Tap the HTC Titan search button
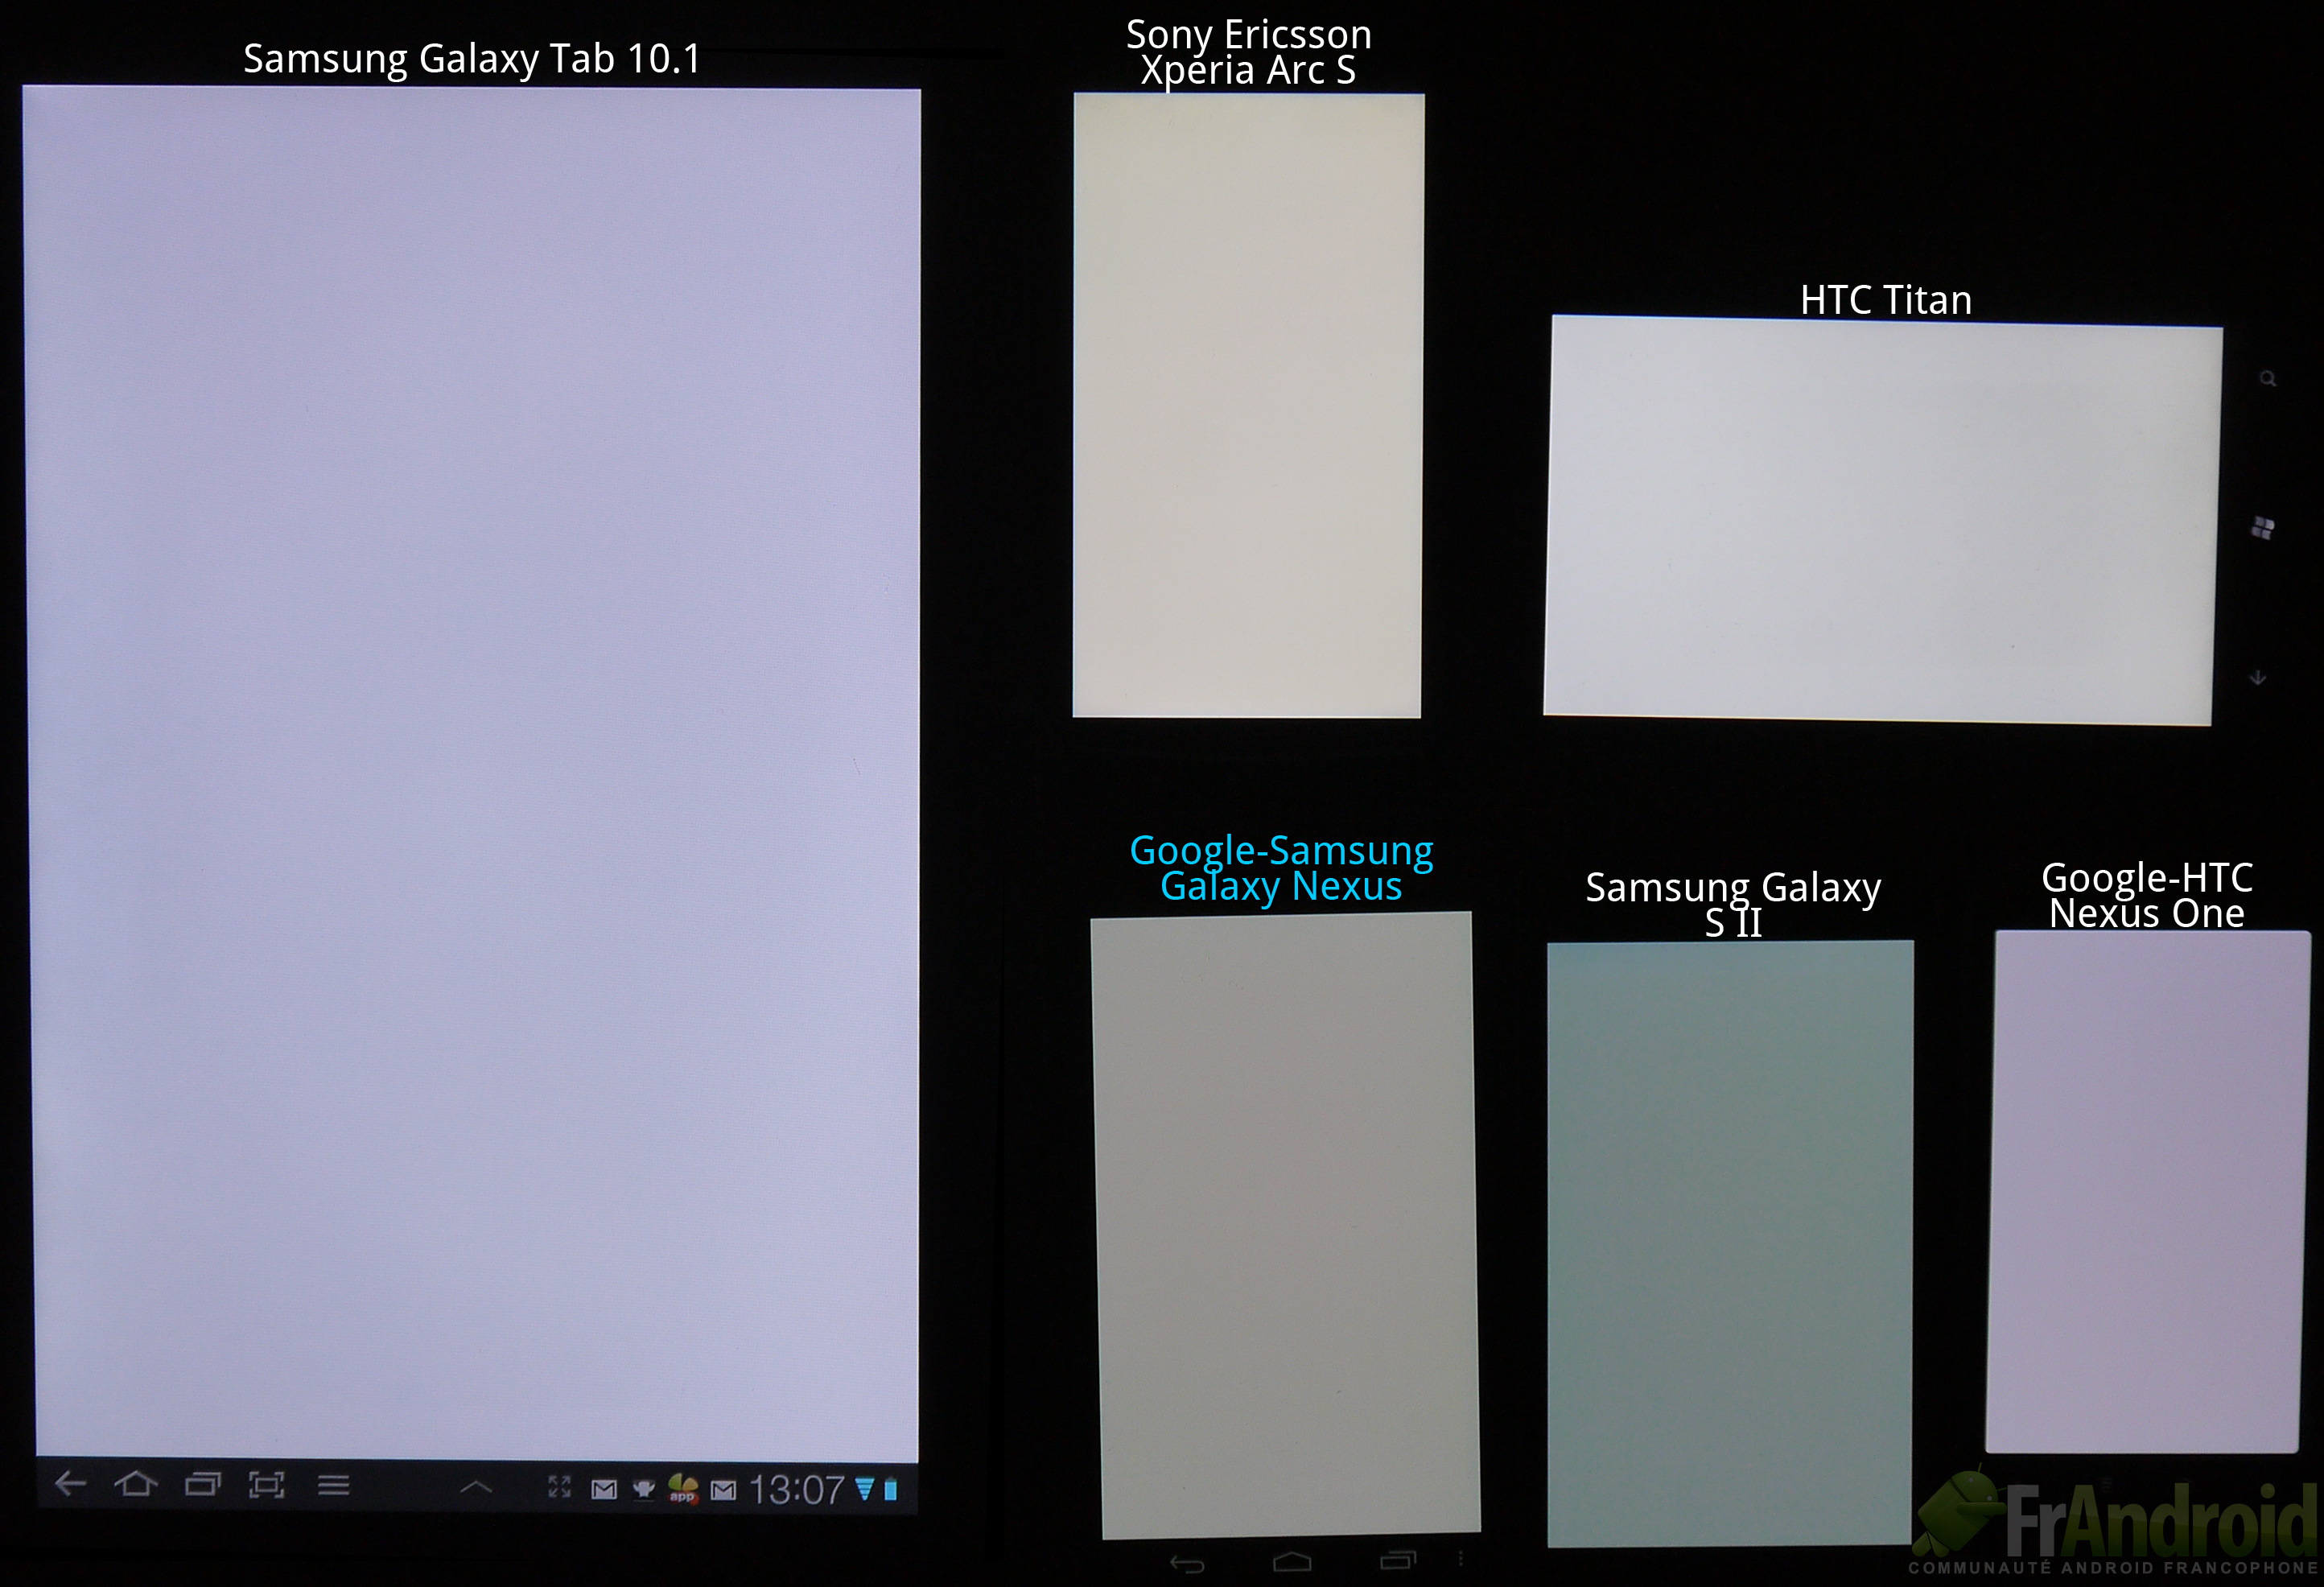The height and width of the screenshot is (1587, 2324). (2268, 379)
